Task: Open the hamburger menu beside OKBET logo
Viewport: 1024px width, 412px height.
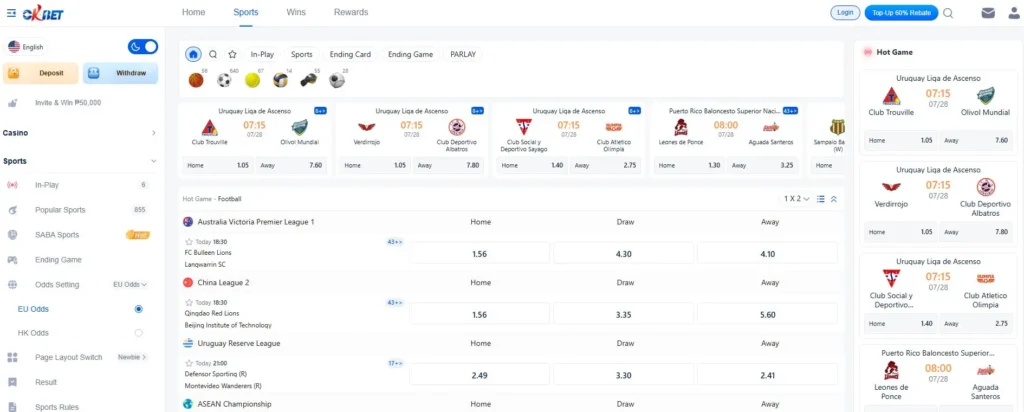Action: [x=11, y=13]
